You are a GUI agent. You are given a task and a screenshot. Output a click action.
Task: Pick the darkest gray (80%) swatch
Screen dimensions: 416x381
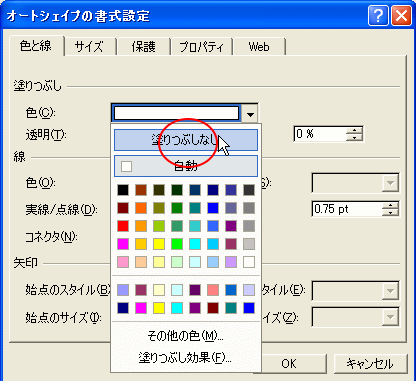[x=249, y=190]
